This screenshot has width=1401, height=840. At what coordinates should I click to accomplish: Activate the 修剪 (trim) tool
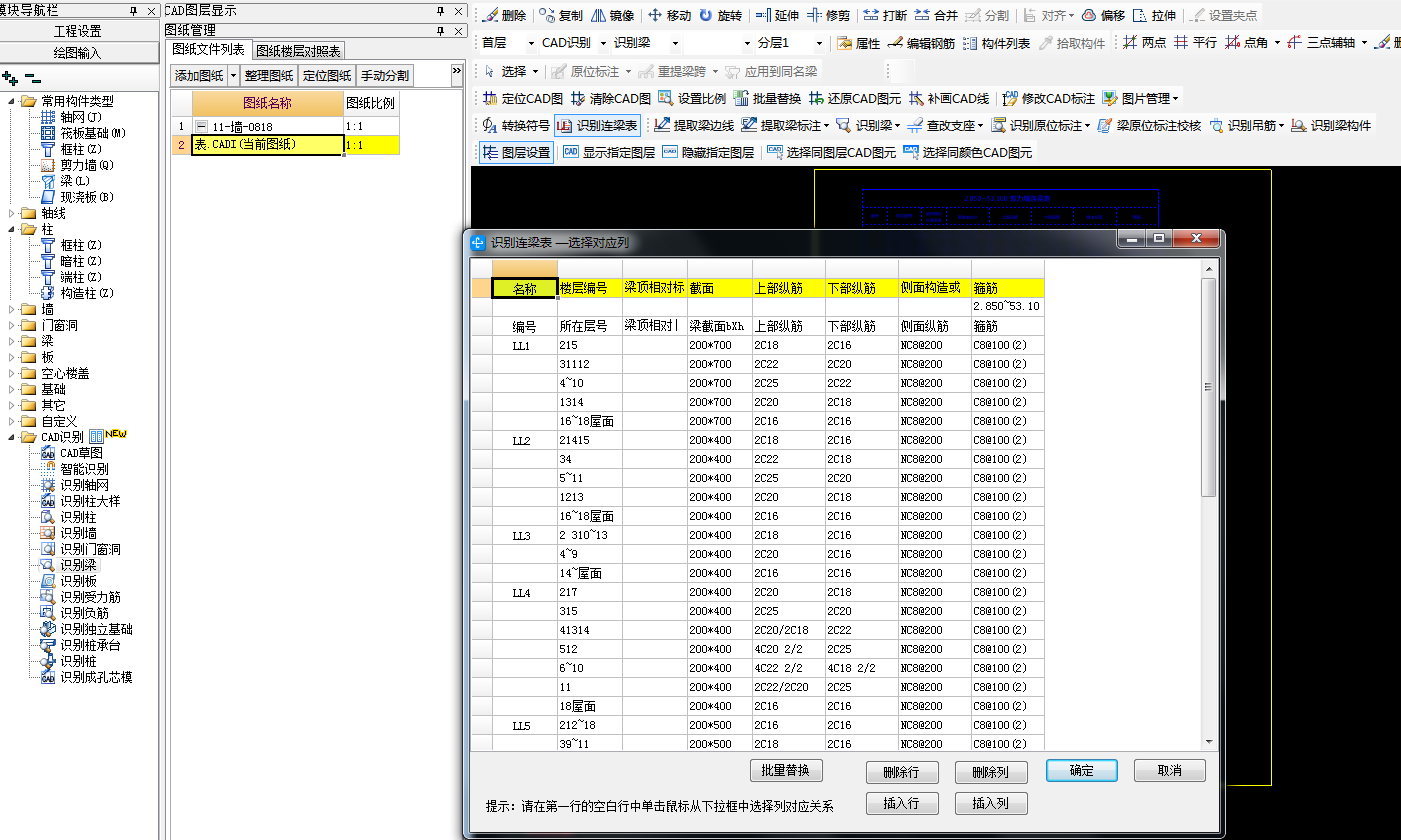(829, 16)
